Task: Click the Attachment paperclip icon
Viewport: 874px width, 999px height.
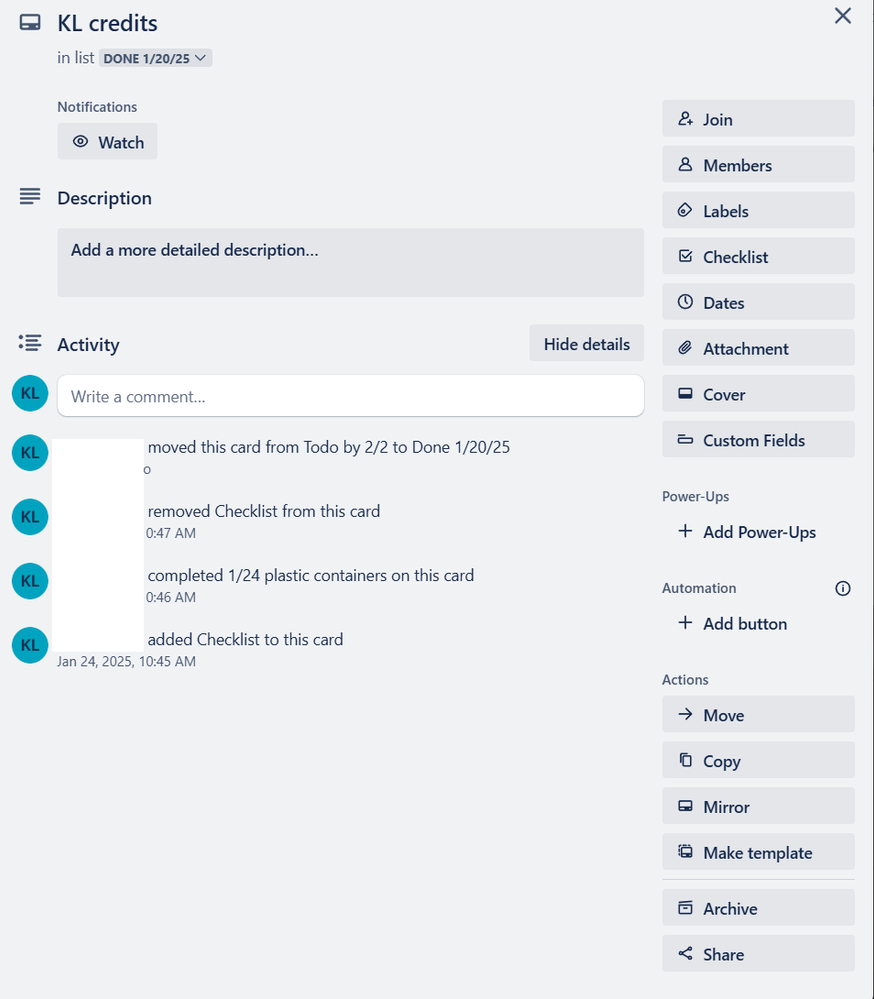Action: (x=686, y=348)
